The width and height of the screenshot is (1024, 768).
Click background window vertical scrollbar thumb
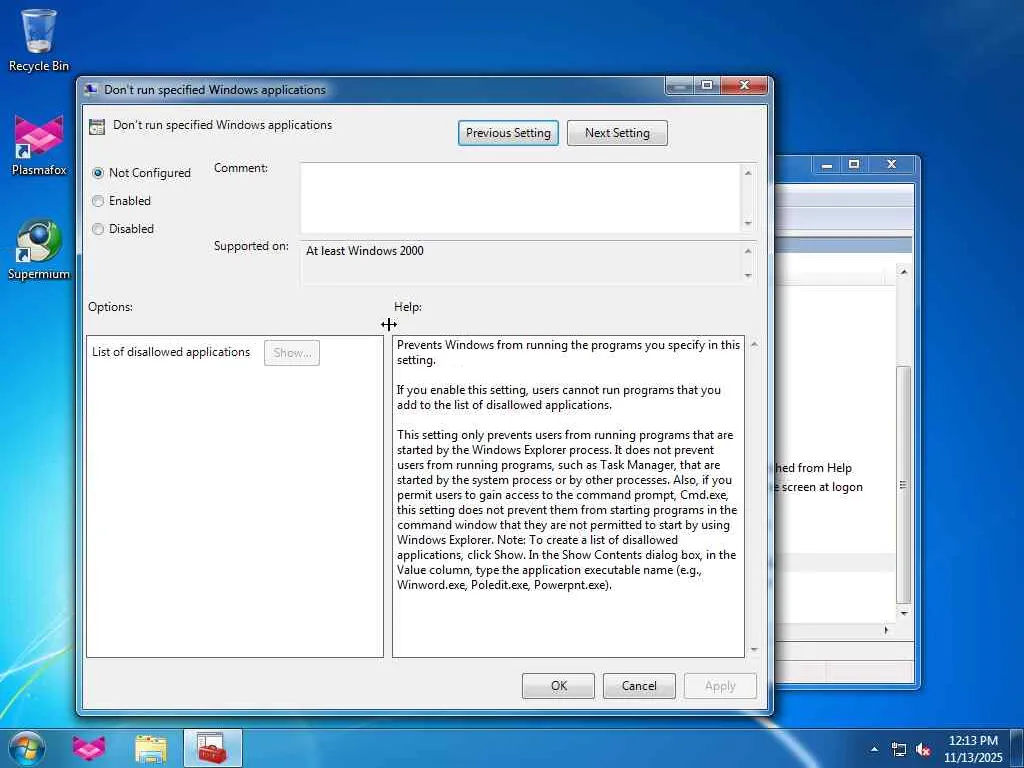(903, 485)
